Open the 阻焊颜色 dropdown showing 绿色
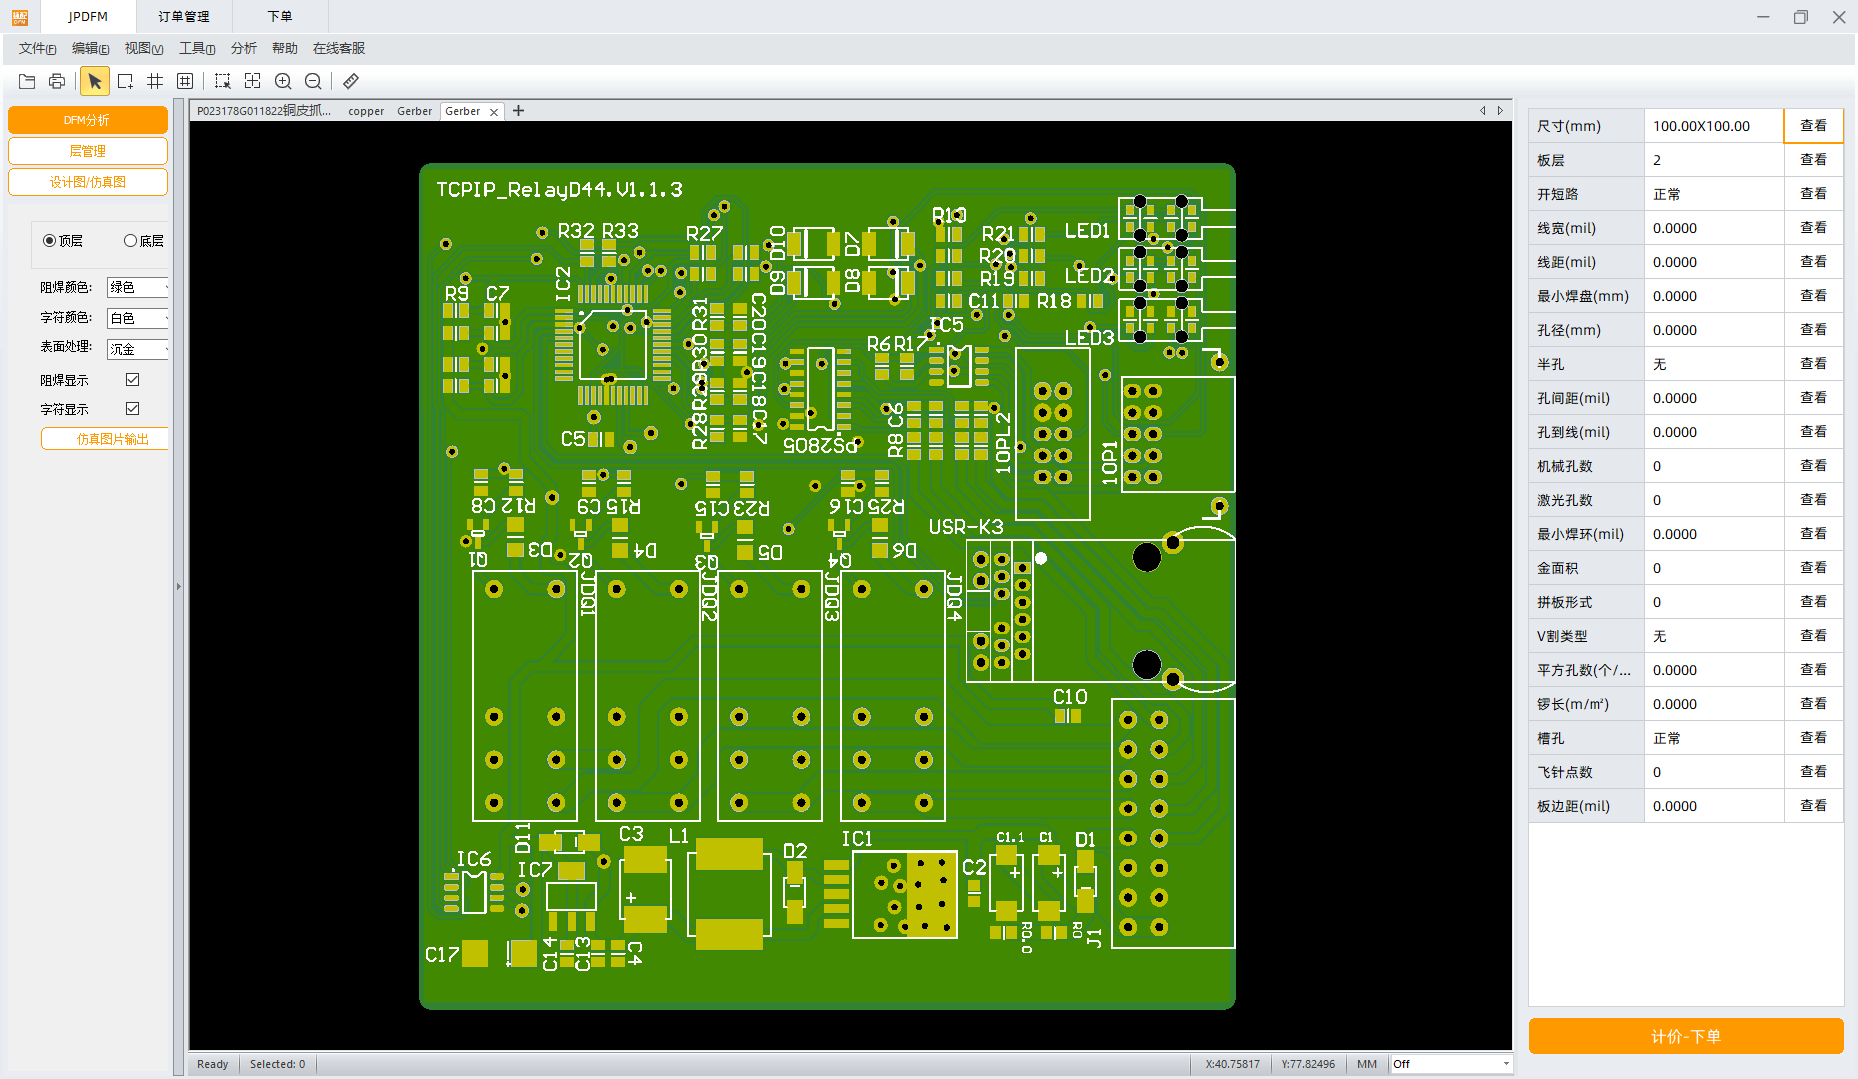1858x1079 pixels. click(x=137, y=287)
